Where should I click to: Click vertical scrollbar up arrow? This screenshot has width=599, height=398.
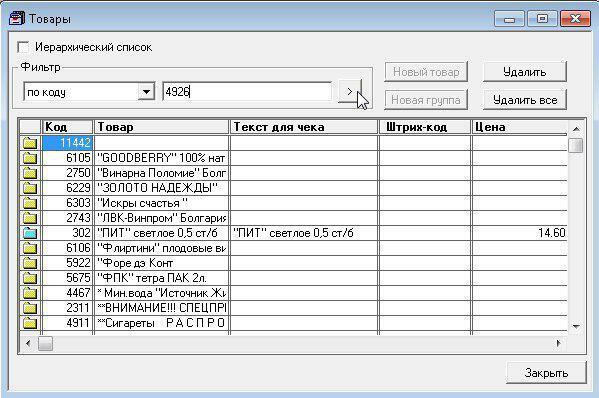point(576,129)
